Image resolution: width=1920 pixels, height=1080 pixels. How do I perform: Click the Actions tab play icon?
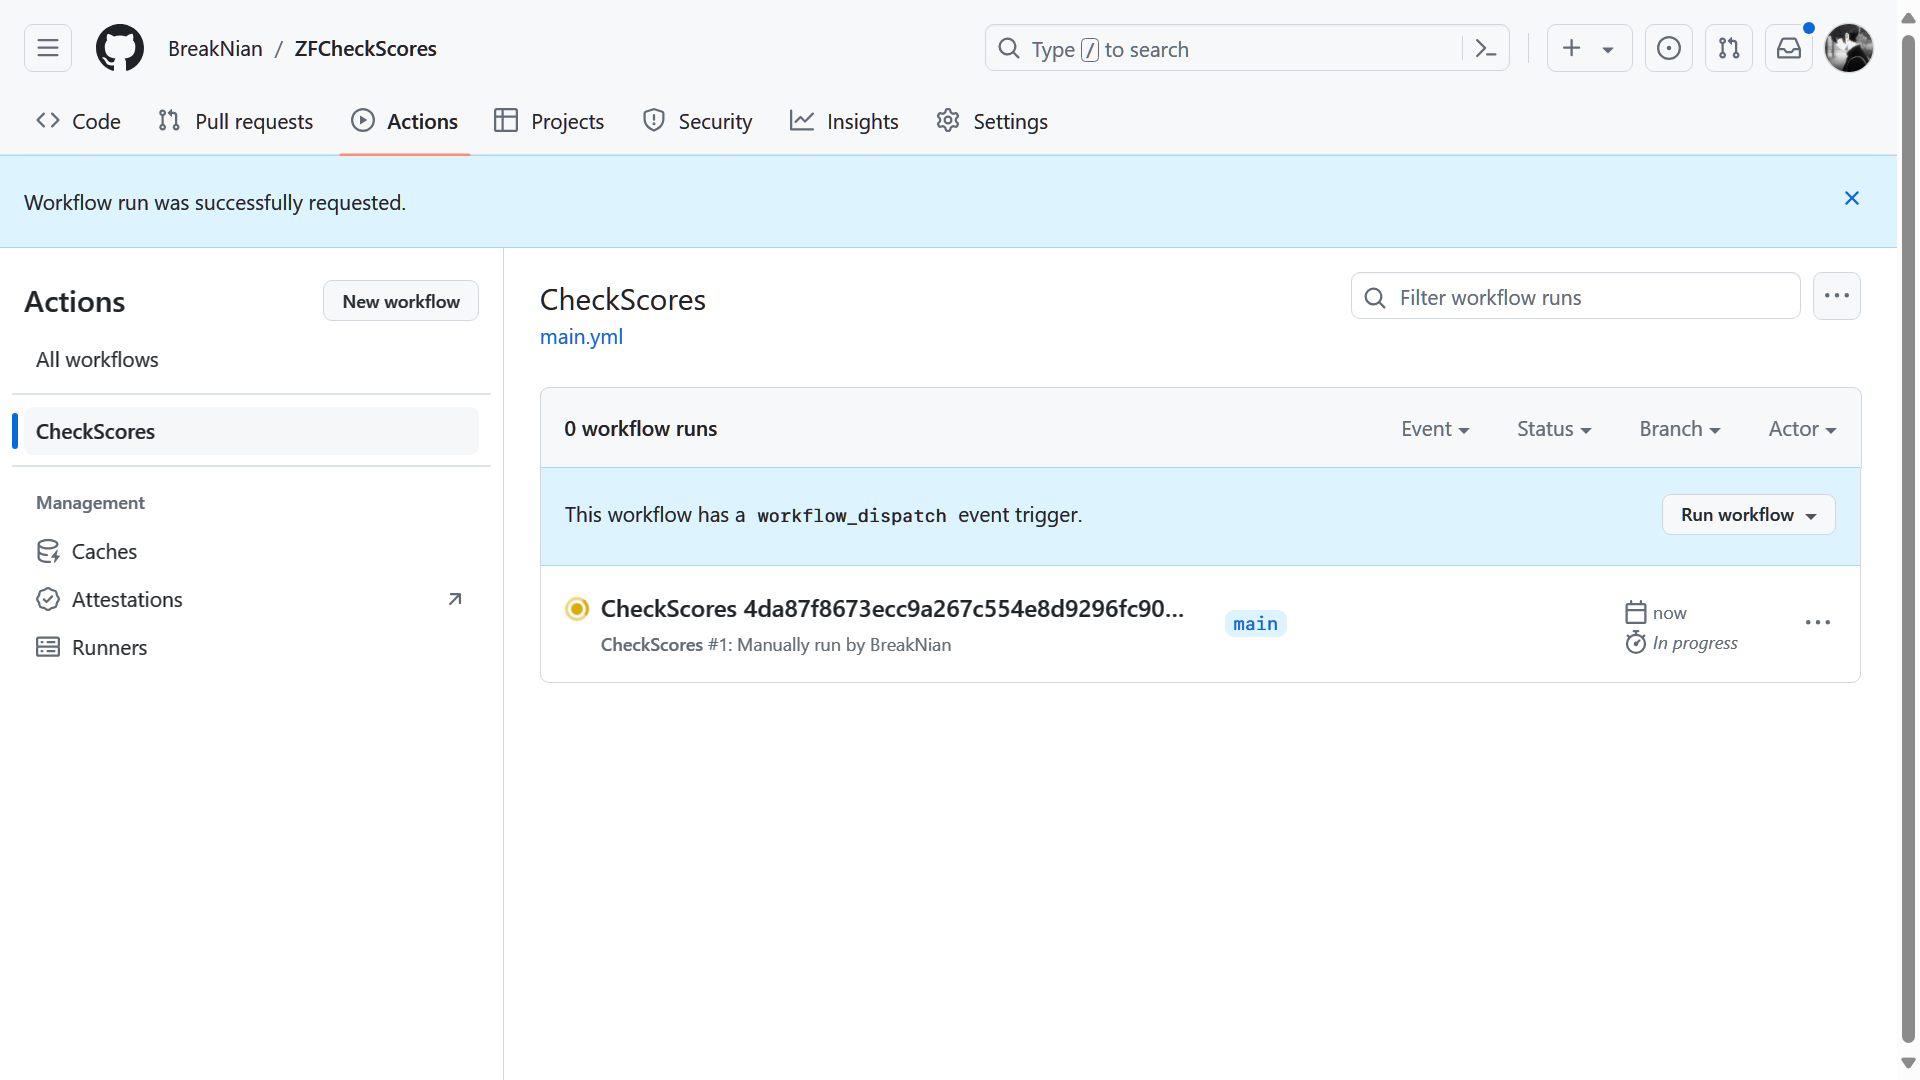coord(363,121)
